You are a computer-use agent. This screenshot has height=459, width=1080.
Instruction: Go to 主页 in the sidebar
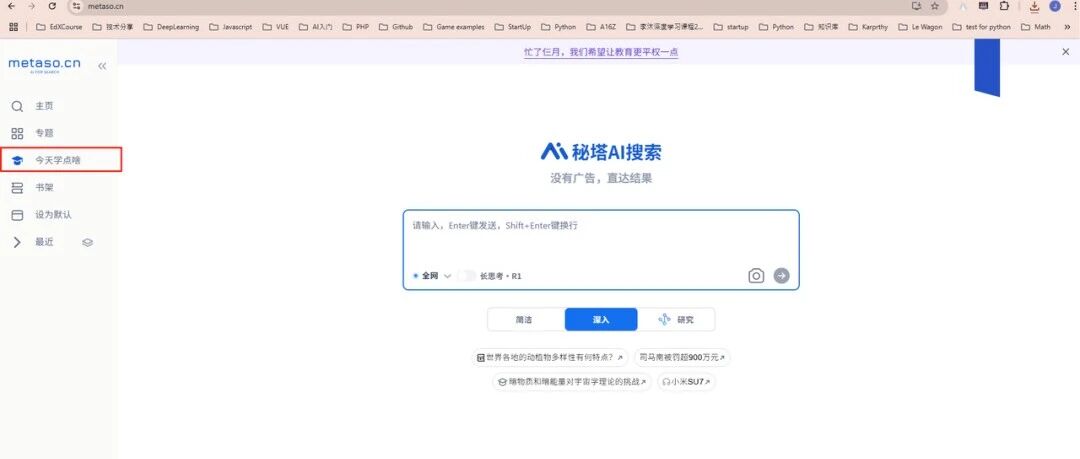(x=44, y=106)
